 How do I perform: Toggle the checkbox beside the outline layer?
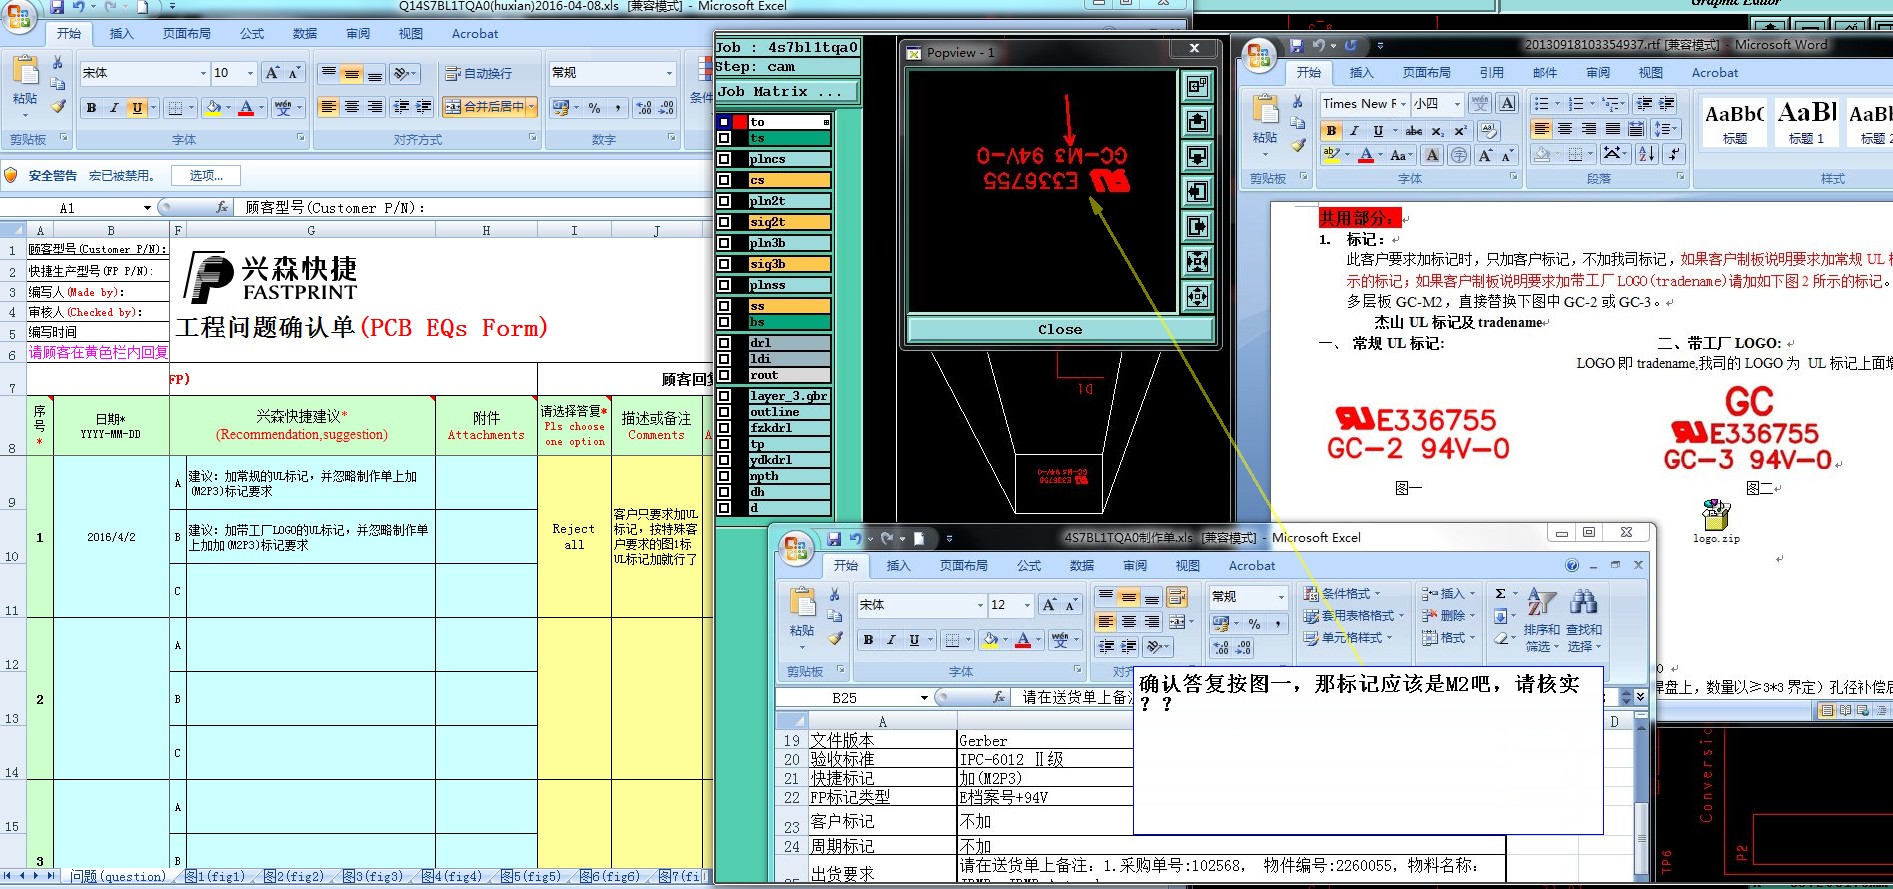pos(724,412)
